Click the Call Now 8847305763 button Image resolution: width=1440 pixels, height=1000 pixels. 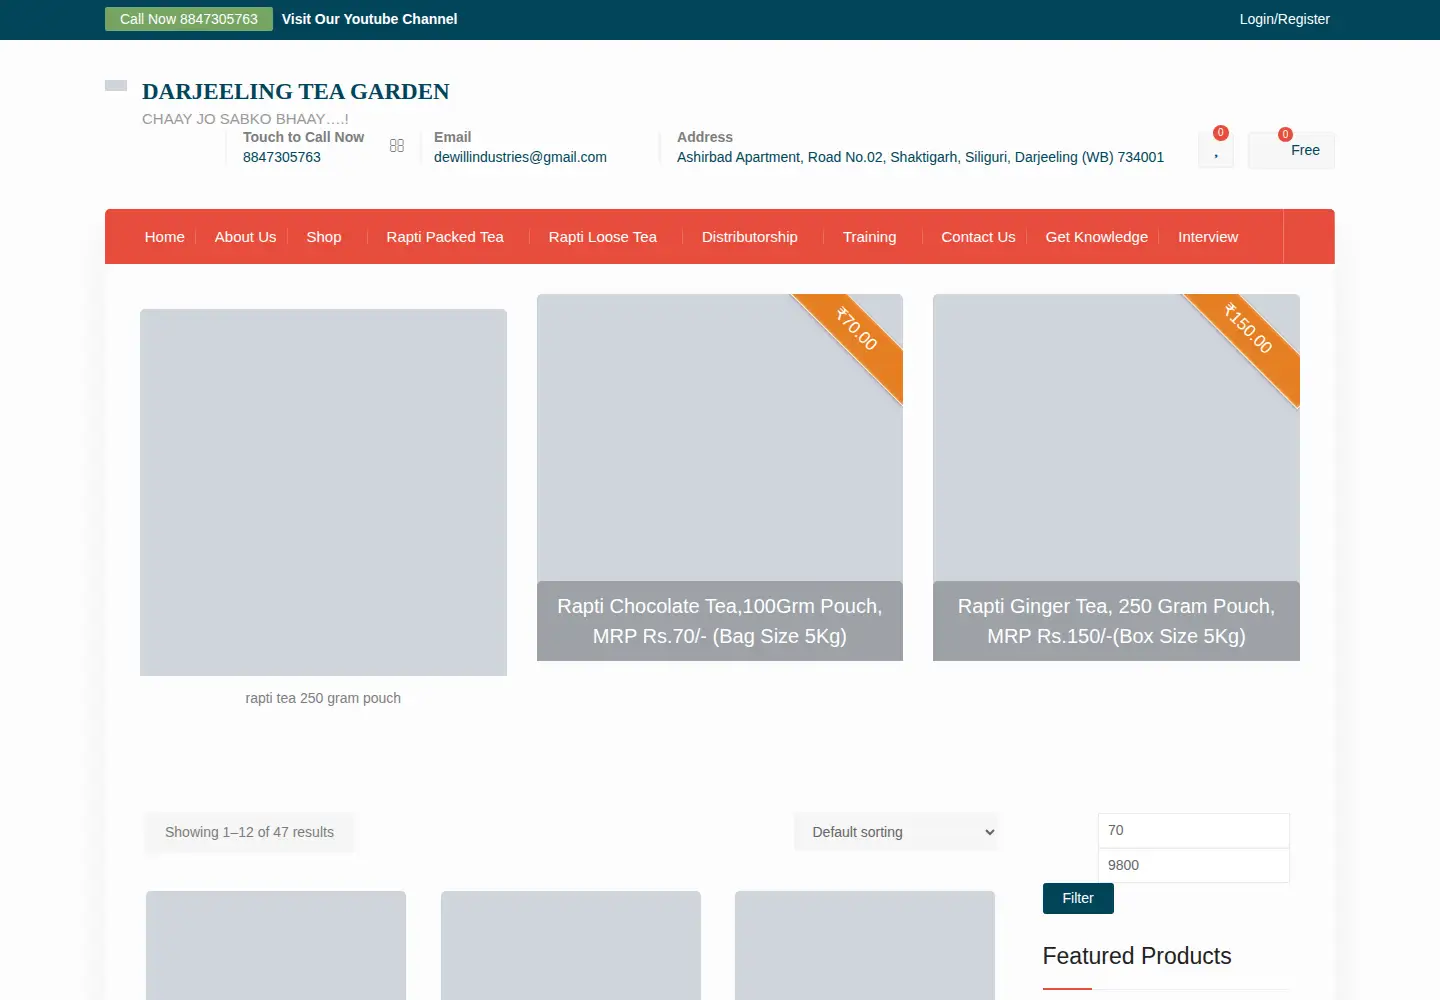(x=189, y=19)
